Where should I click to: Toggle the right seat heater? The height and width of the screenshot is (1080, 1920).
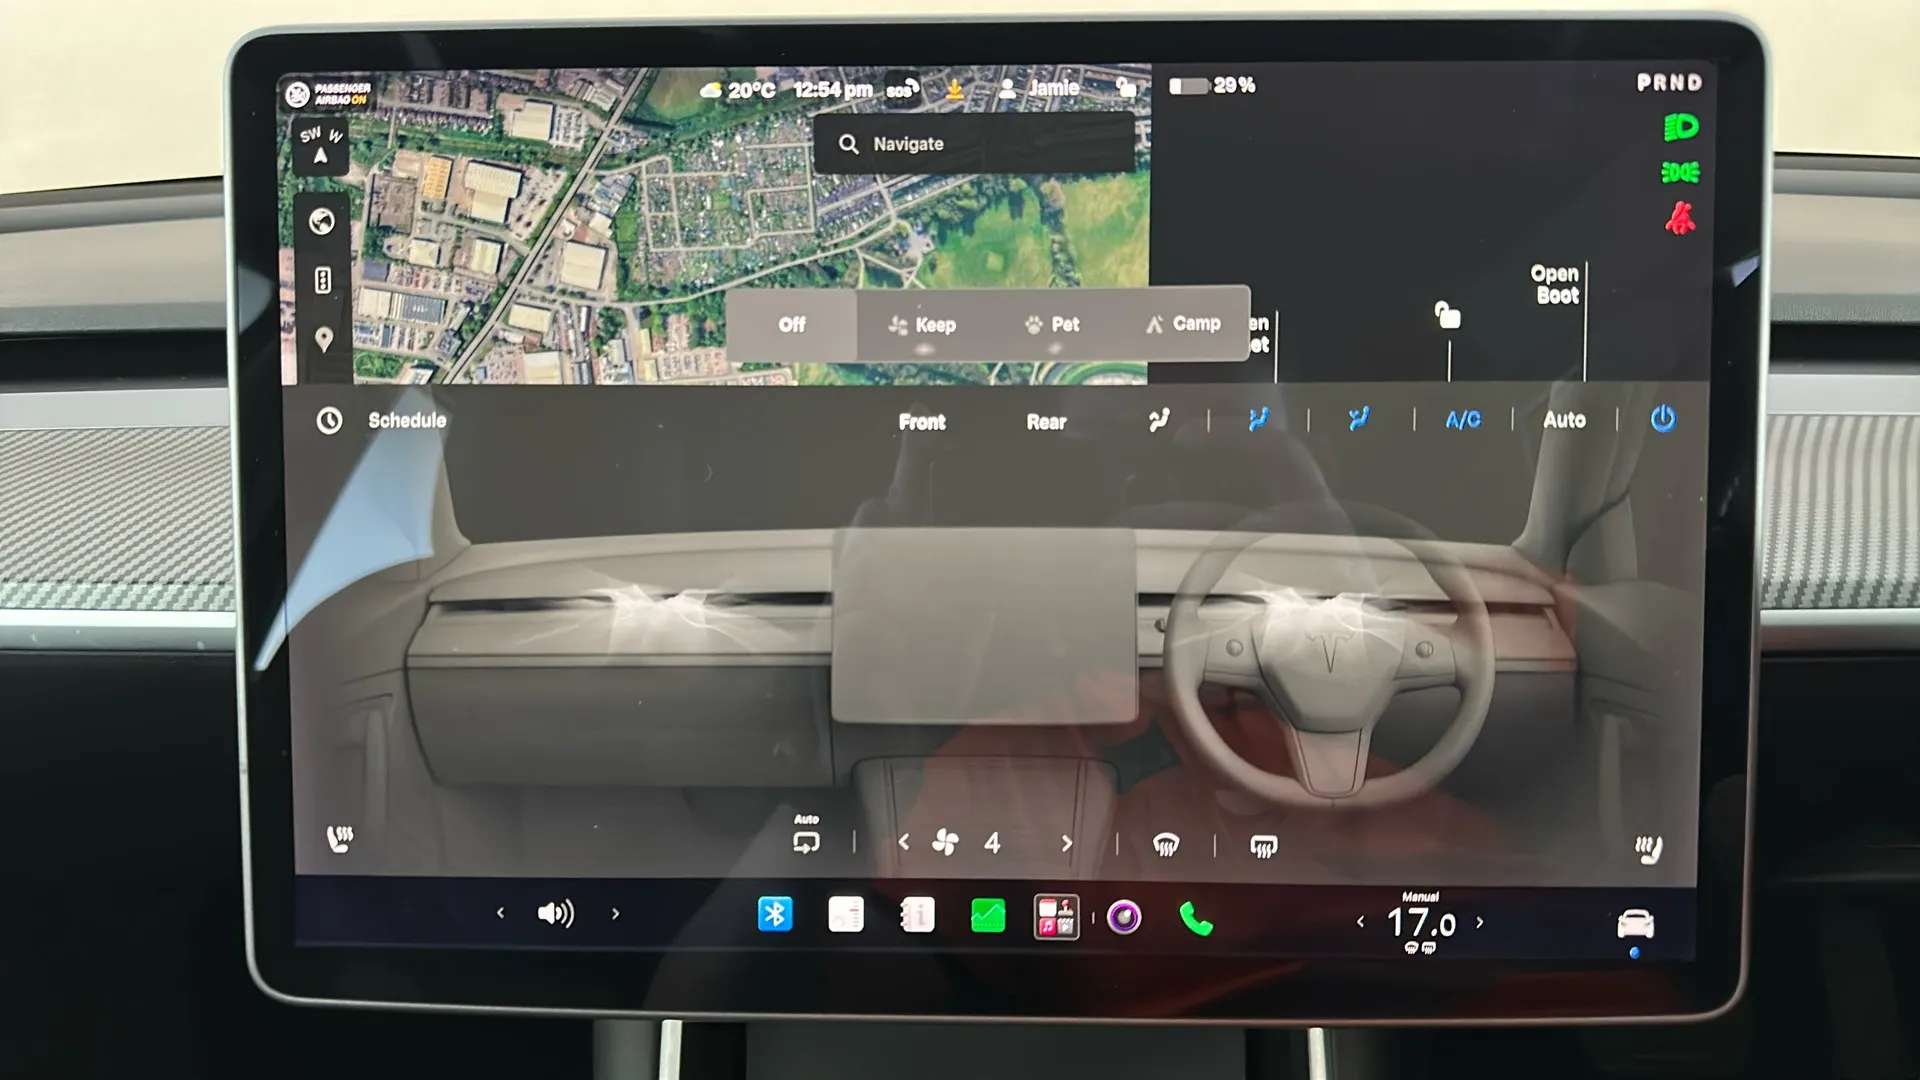click(x=1648, y=850)
